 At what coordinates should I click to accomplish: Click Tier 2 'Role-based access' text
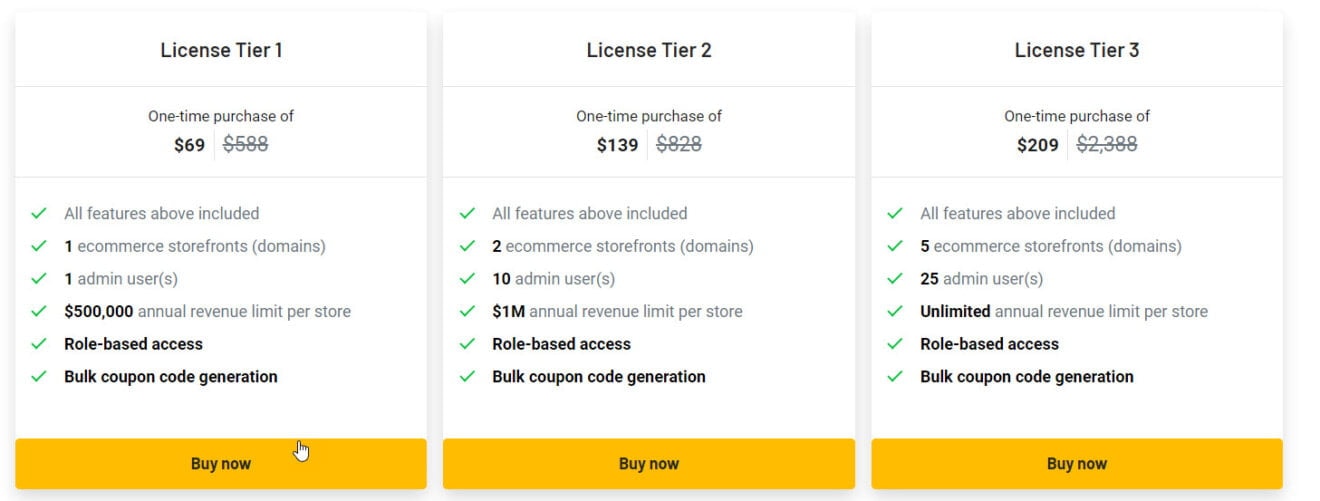pyautogui.click(x=561, y=344)
